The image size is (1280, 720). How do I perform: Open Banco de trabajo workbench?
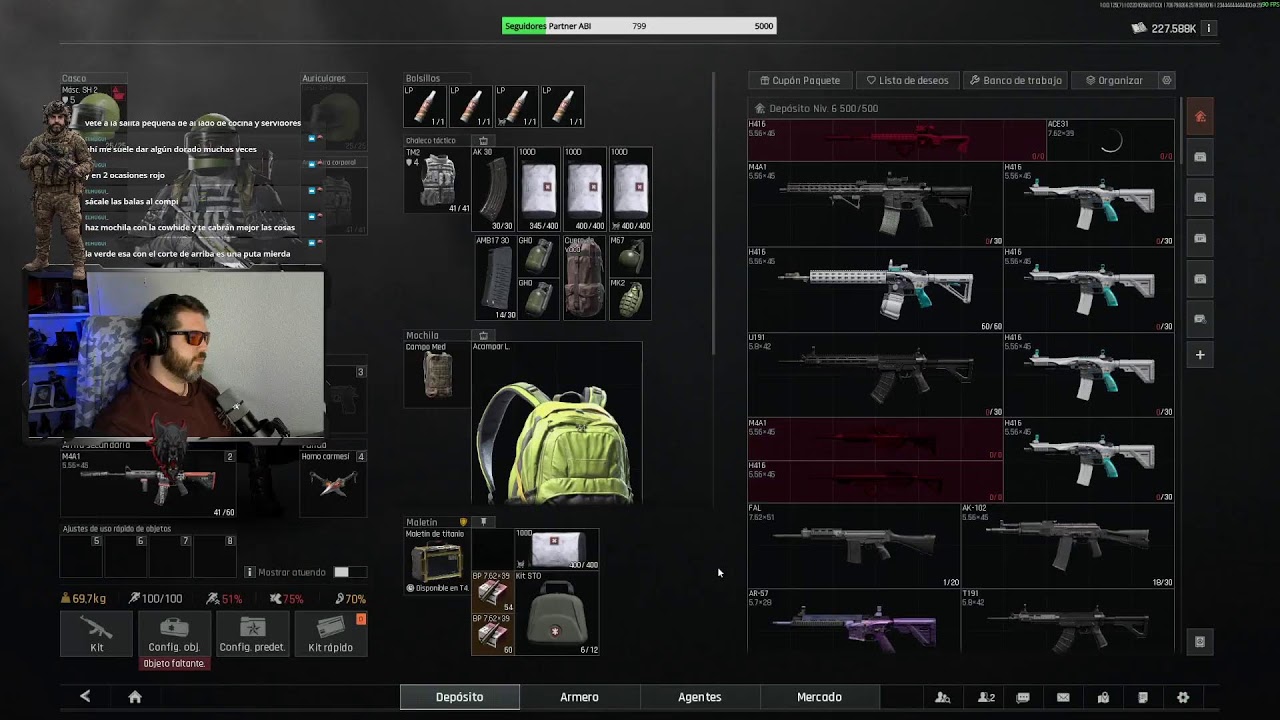pyautogui.click(x=1016, y=80)
